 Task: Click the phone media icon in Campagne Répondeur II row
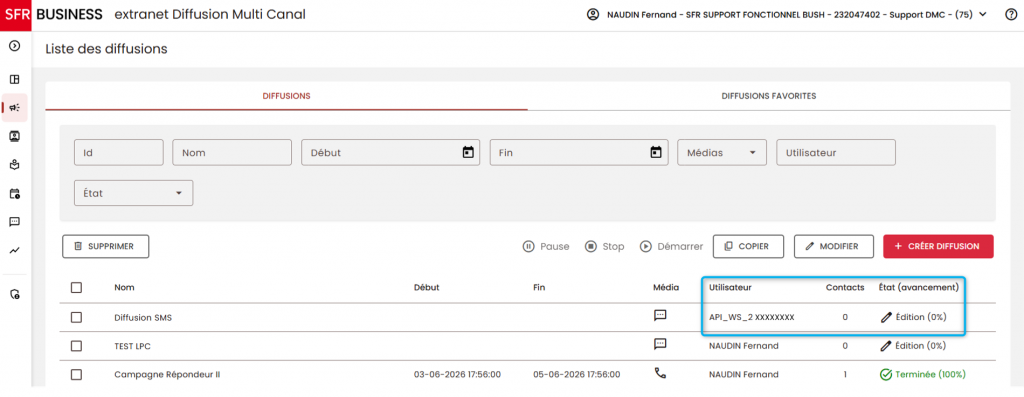pyautogui.click(x=660, y=373)
